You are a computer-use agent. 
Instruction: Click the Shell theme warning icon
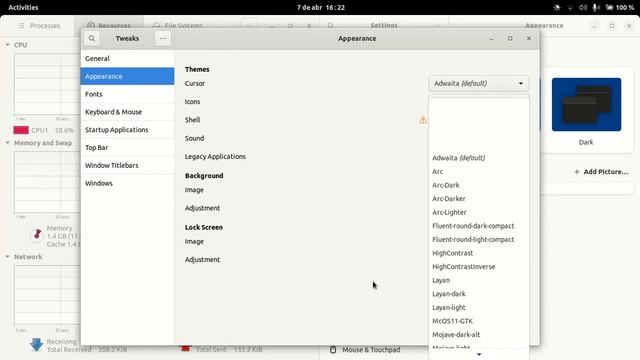(x=423, y=120)
